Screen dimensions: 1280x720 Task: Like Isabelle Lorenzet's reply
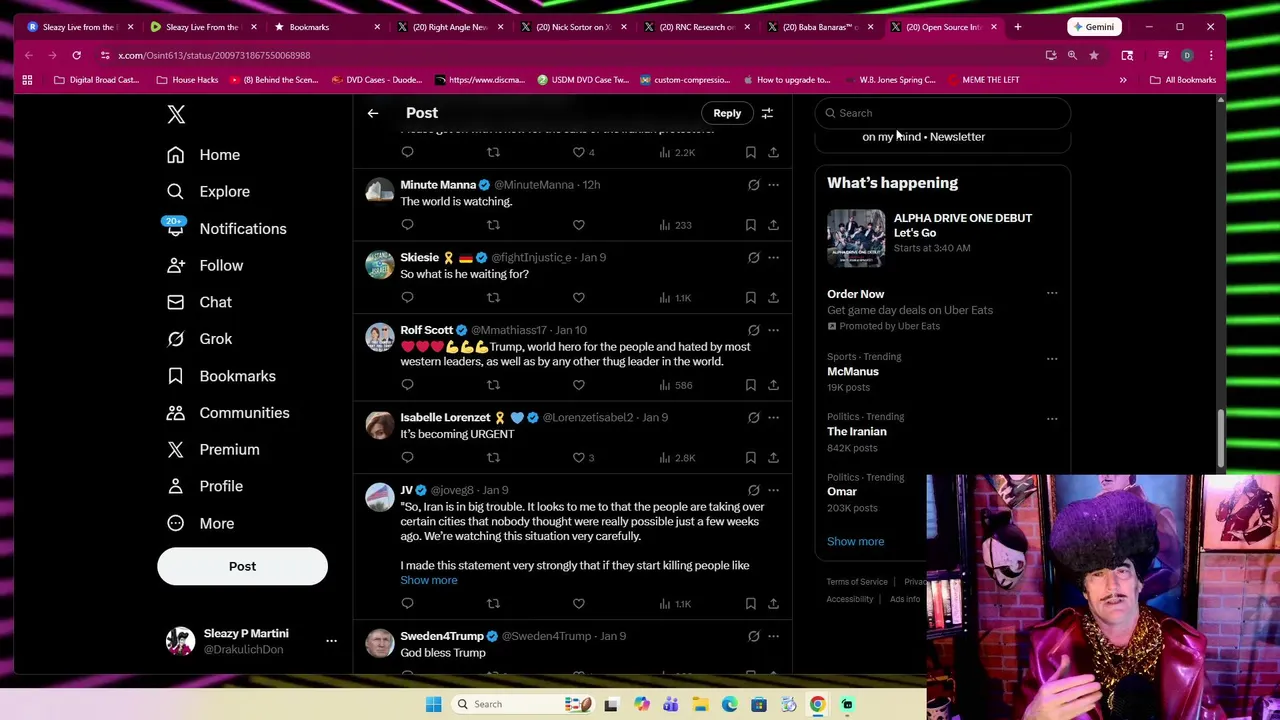click(578, 458)
